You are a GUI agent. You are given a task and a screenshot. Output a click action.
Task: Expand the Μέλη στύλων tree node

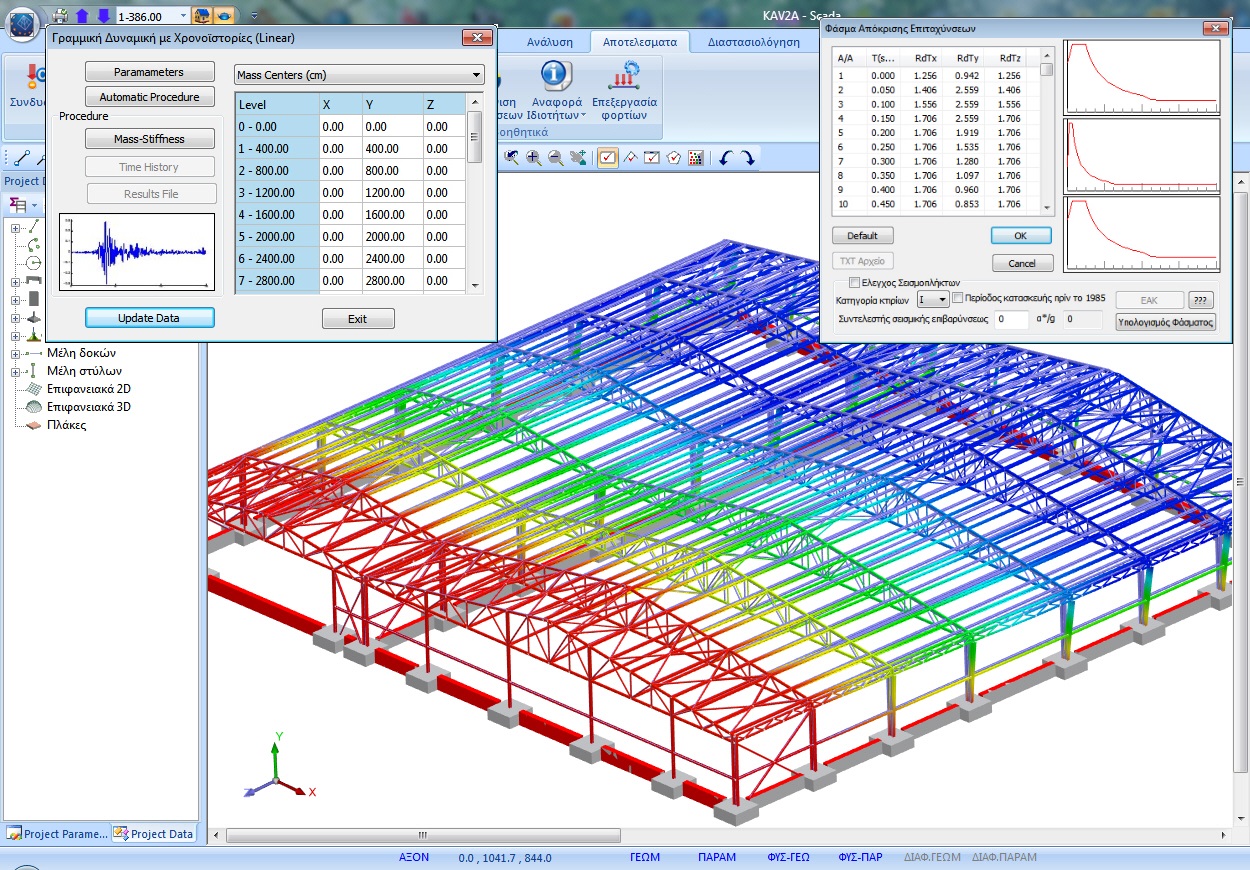[16, 371]
